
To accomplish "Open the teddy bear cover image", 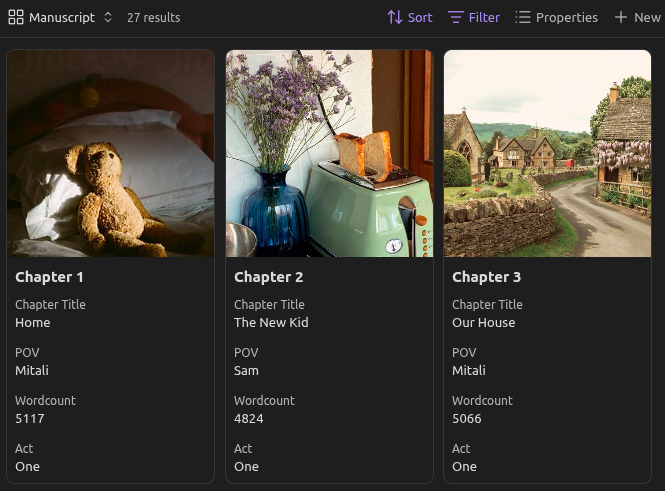I will (x=111, y=153).
